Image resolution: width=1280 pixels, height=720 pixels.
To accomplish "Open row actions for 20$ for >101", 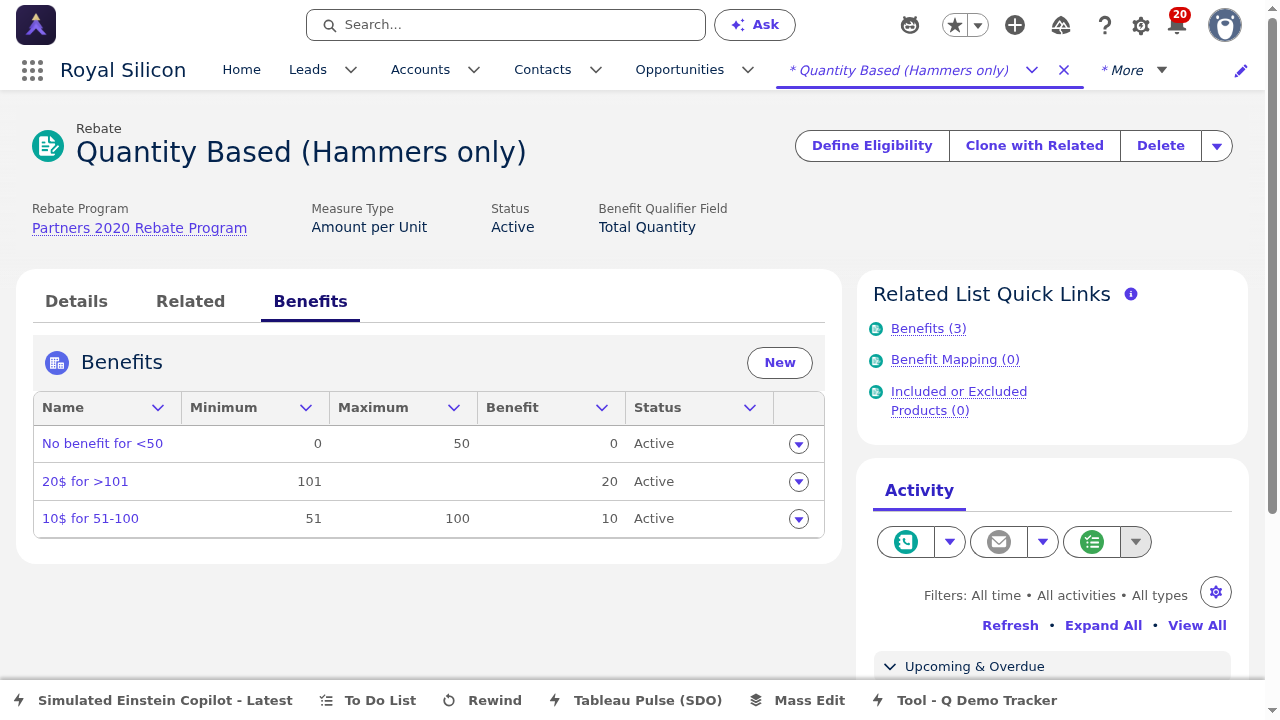I will 799,482.
